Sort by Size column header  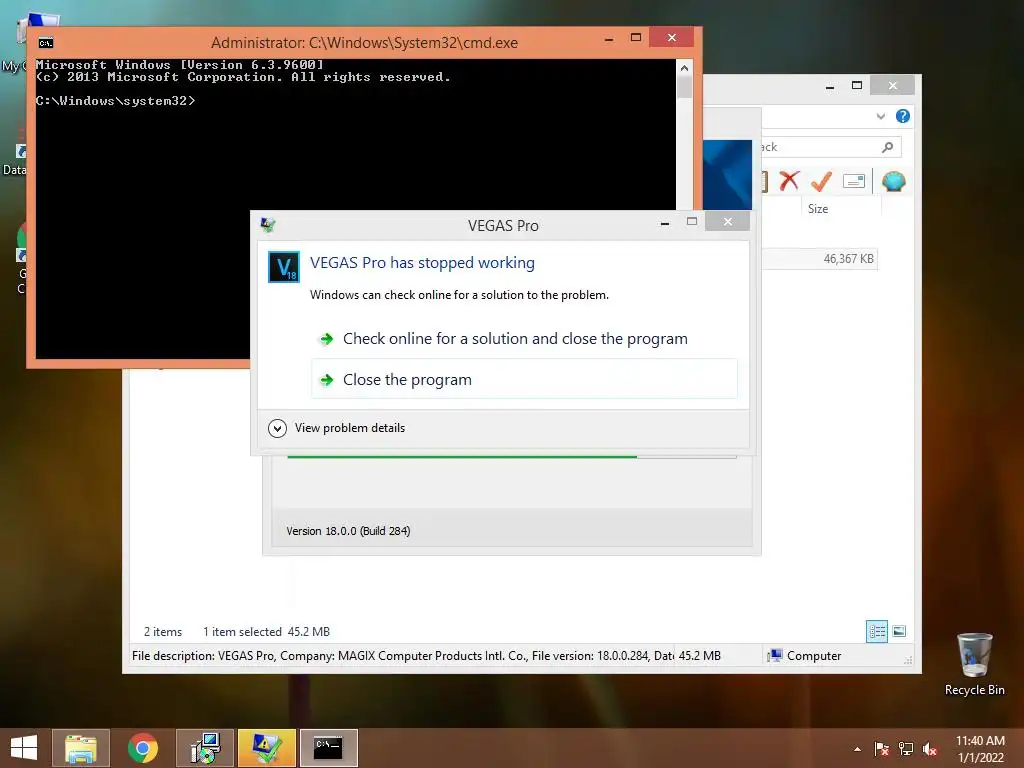point(818,209)
